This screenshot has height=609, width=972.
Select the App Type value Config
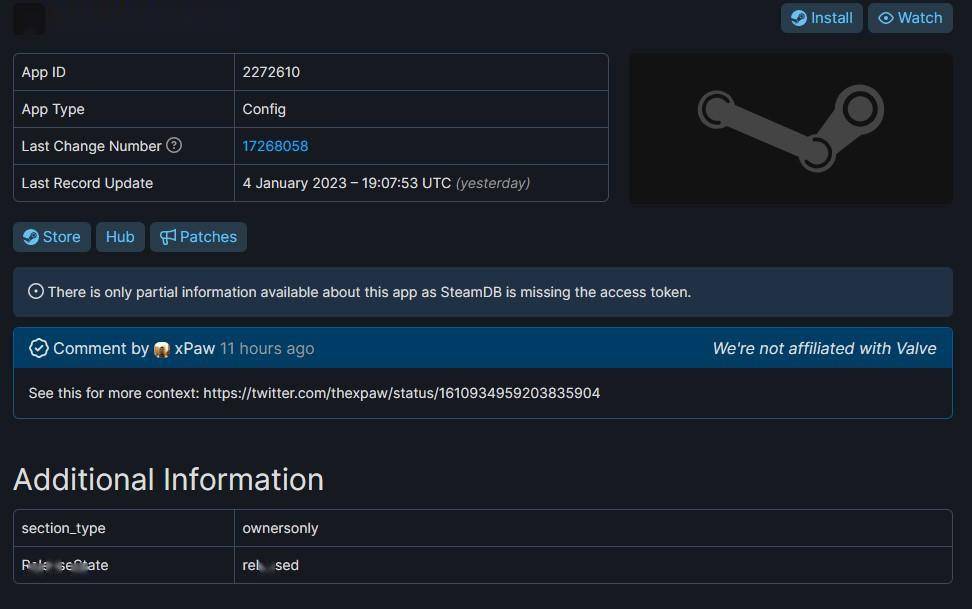coord(264,109)
